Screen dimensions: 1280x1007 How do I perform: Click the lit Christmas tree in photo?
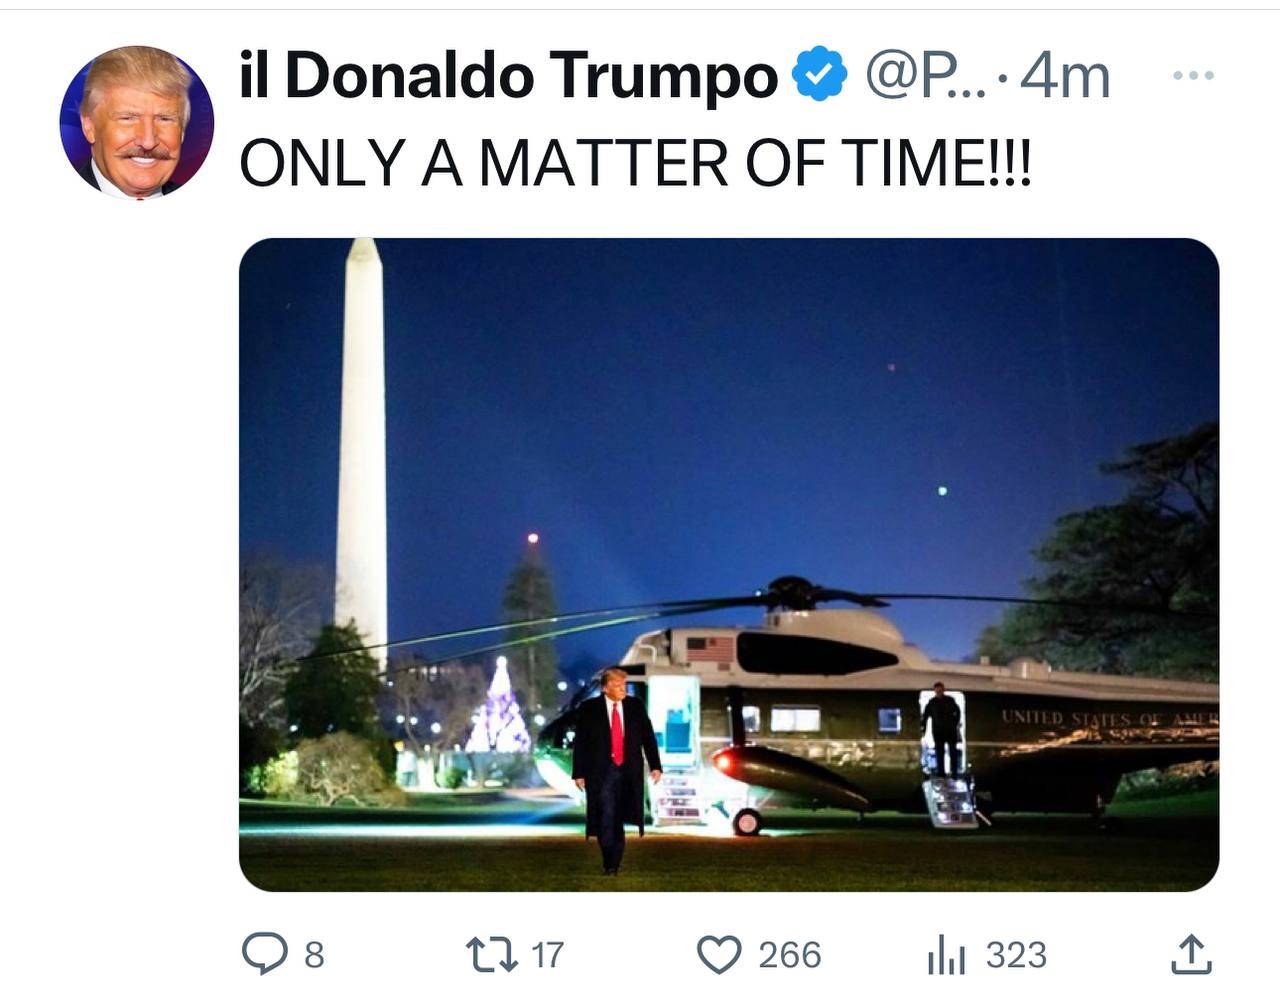498,707
